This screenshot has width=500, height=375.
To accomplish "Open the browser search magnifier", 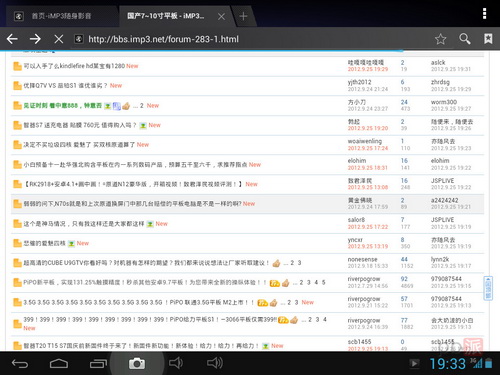I will pyautogui.click(x=464, y=39).
